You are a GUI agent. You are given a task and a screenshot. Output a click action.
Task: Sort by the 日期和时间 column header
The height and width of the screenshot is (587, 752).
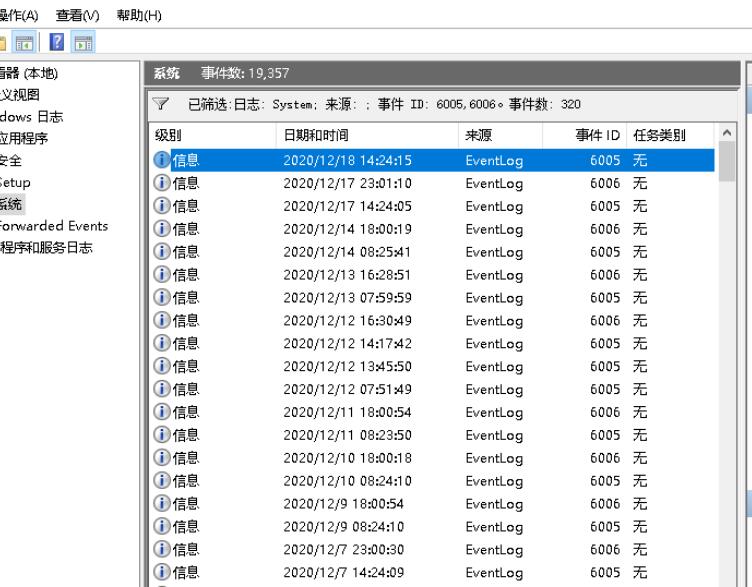click(x=367, y=135)
